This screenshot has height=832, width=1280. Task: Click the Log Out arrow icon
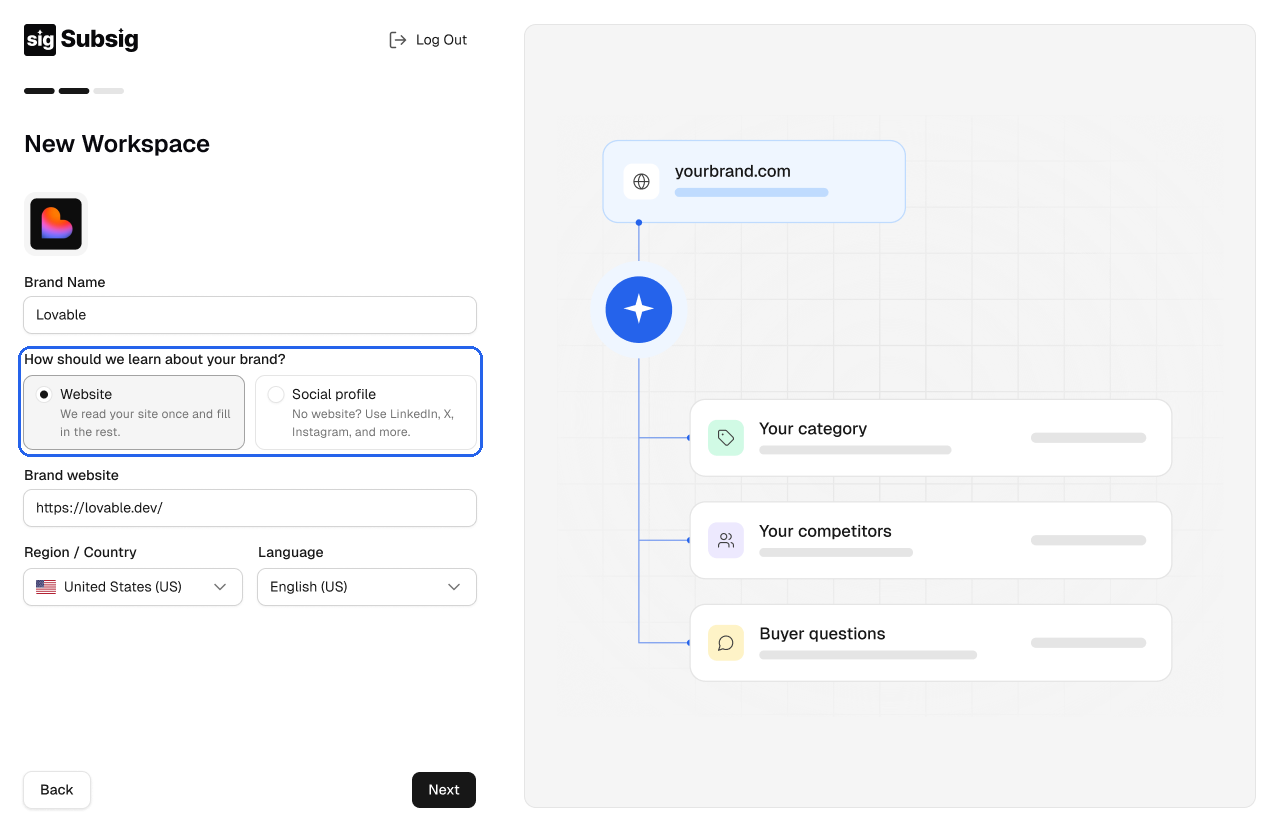pyautogui.click(x=398, y=40)
